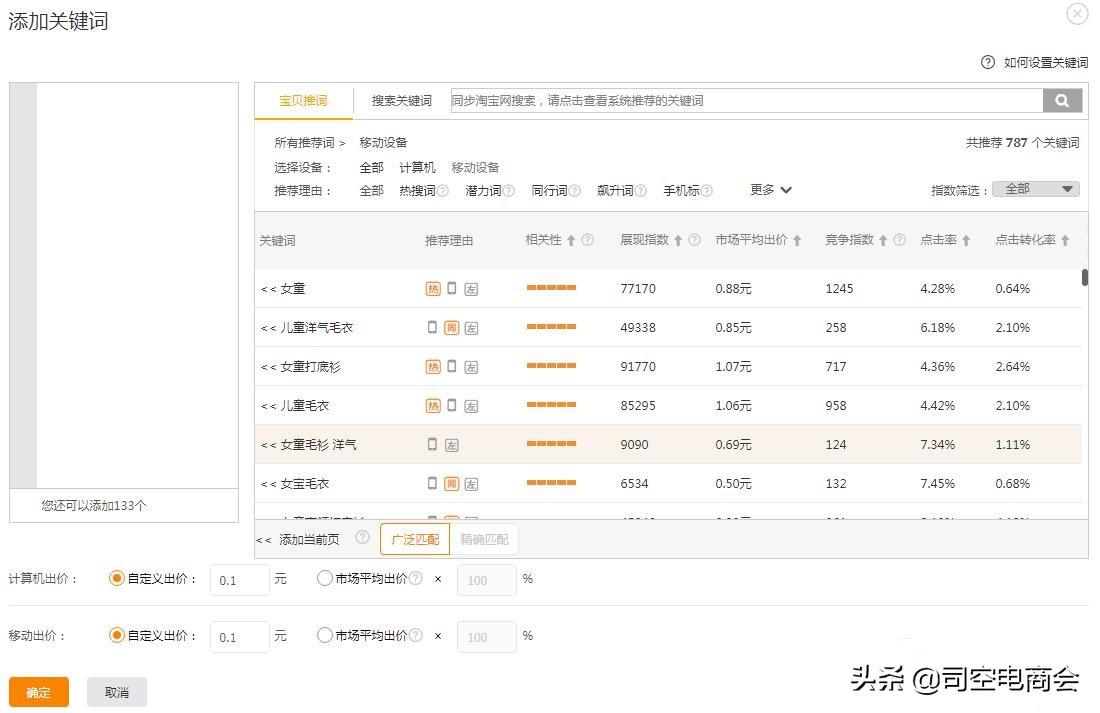This screenshot has height=713, width=1100.
Task: Select 自定义出价 radio for 计算机出价
Action: tap(116, 578)
